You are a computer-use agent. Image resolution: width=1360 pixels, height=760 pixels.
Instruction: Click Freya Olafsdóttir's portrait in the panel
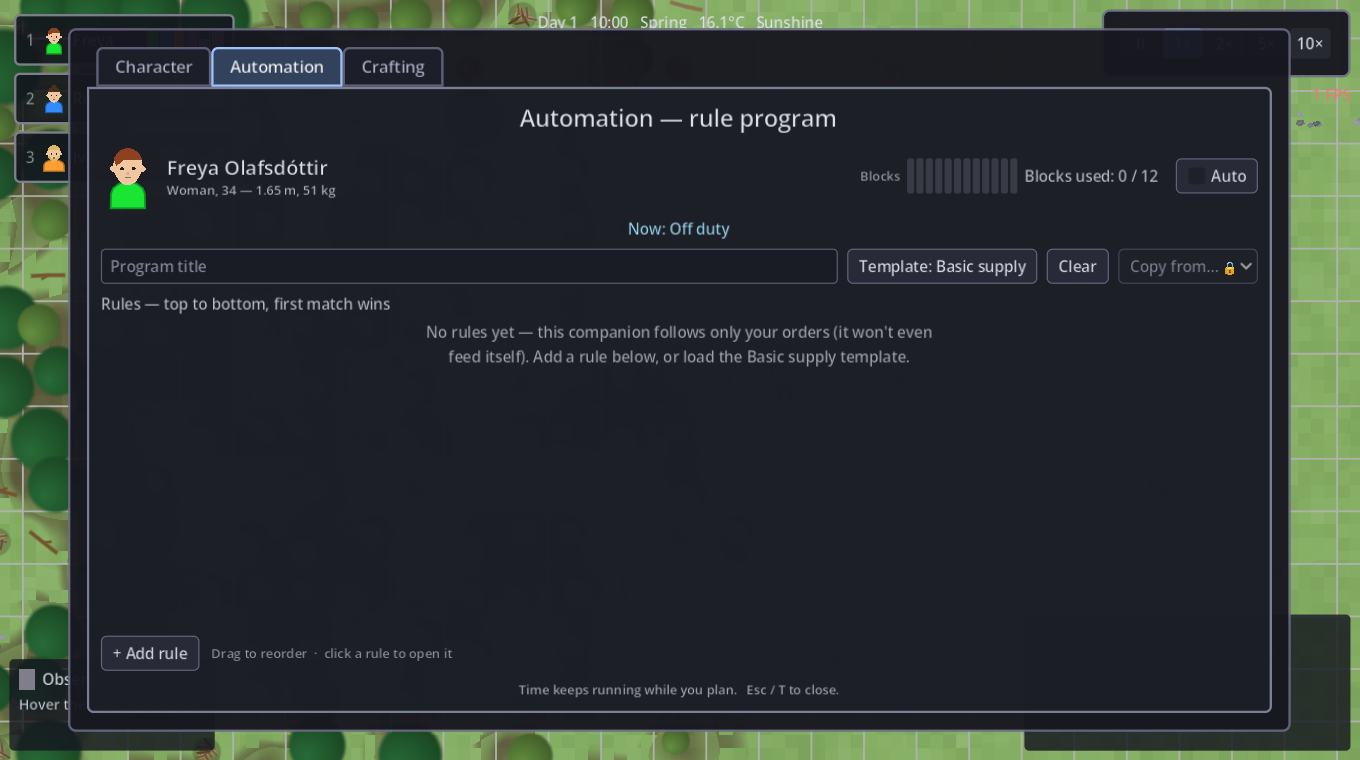point(128,178)
